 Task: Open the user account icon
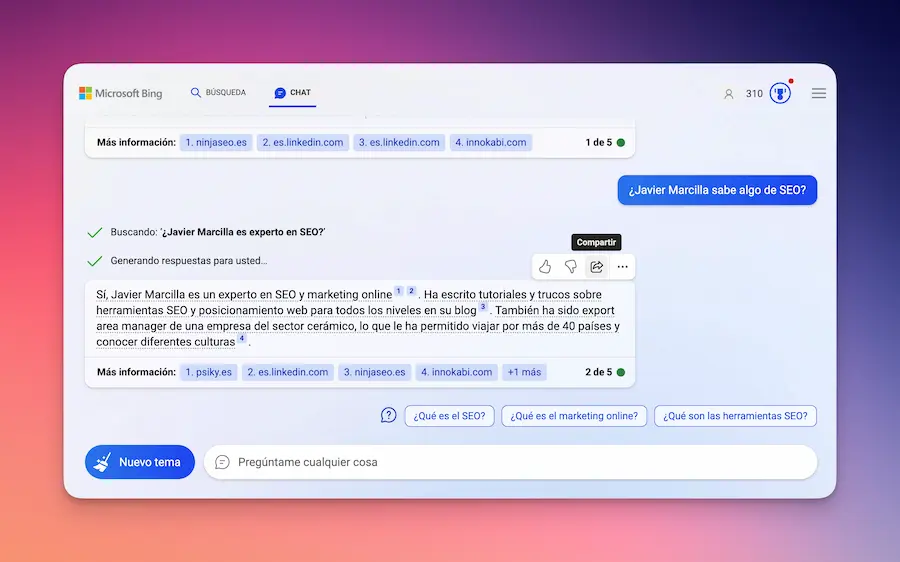point(728,94)
